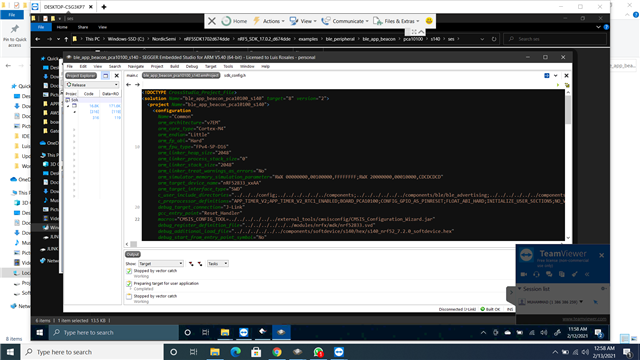Open the Tools menu in SEGGER Embedded Studio

[228, 66]
